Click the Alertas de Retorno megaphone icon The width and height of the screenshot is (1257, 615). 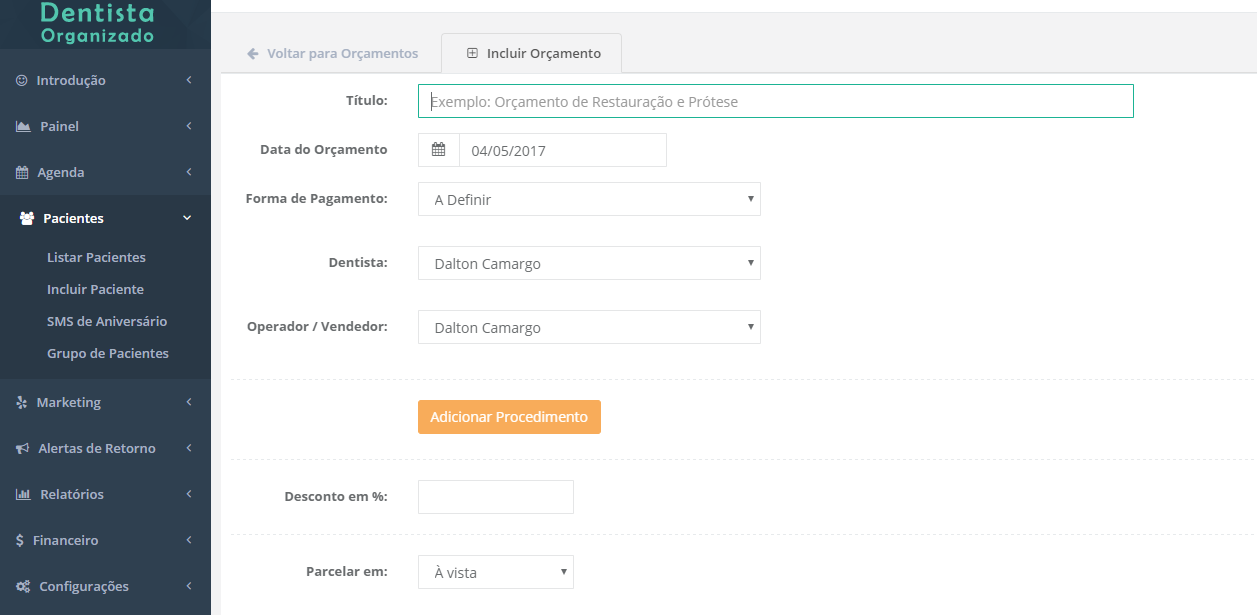click(22, 449)
